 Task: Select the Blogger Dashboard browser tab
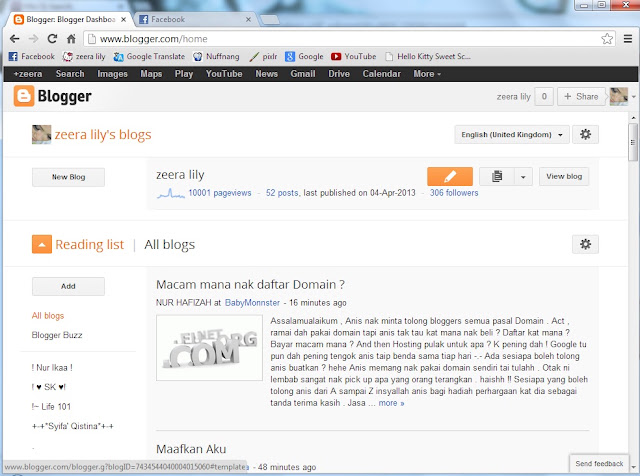tap(70, 19)
